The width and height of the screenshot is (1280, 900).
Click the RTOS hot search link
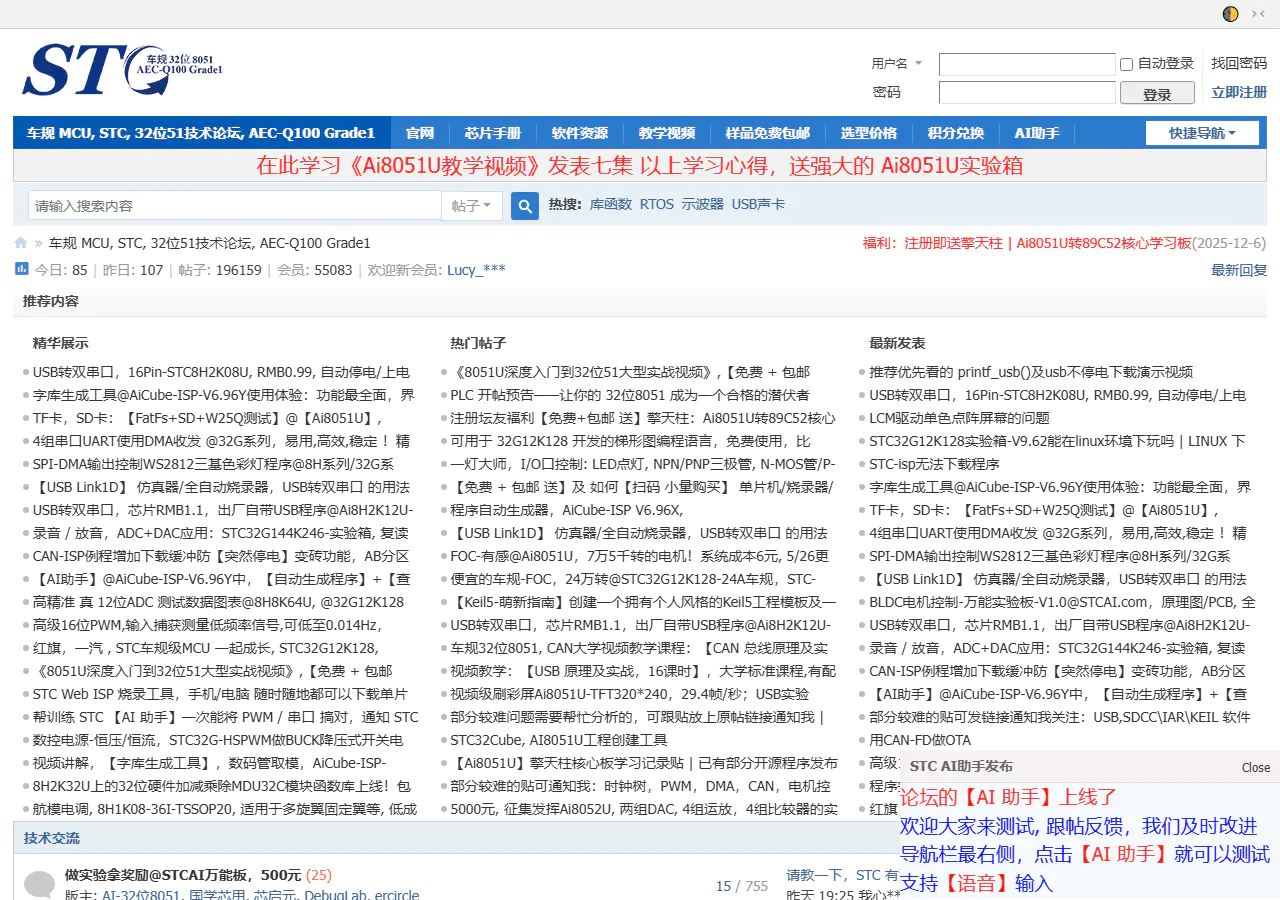pyautogui.click(x=657, y=204)
